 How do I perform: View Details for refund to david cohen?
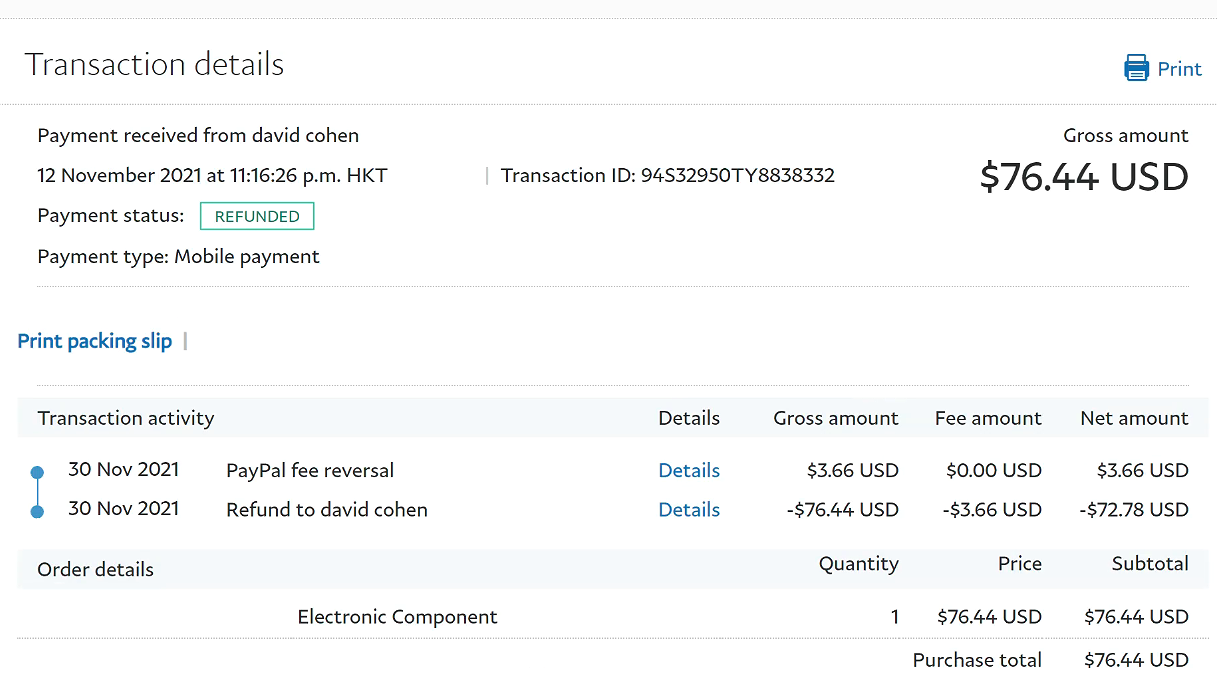point(689,509)
